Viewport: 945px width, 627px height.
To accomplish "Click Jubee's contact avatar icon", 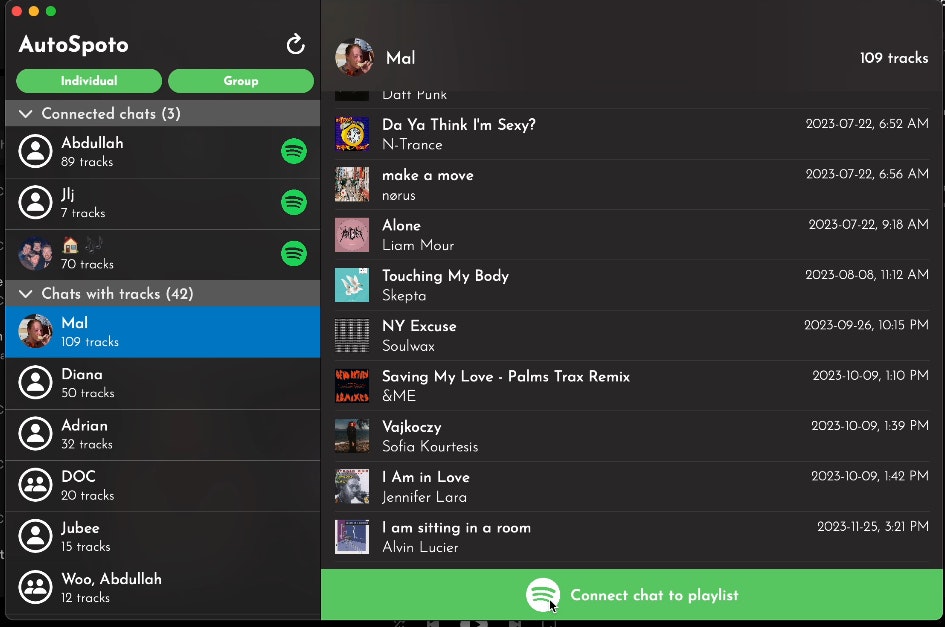I will point(36,536).
